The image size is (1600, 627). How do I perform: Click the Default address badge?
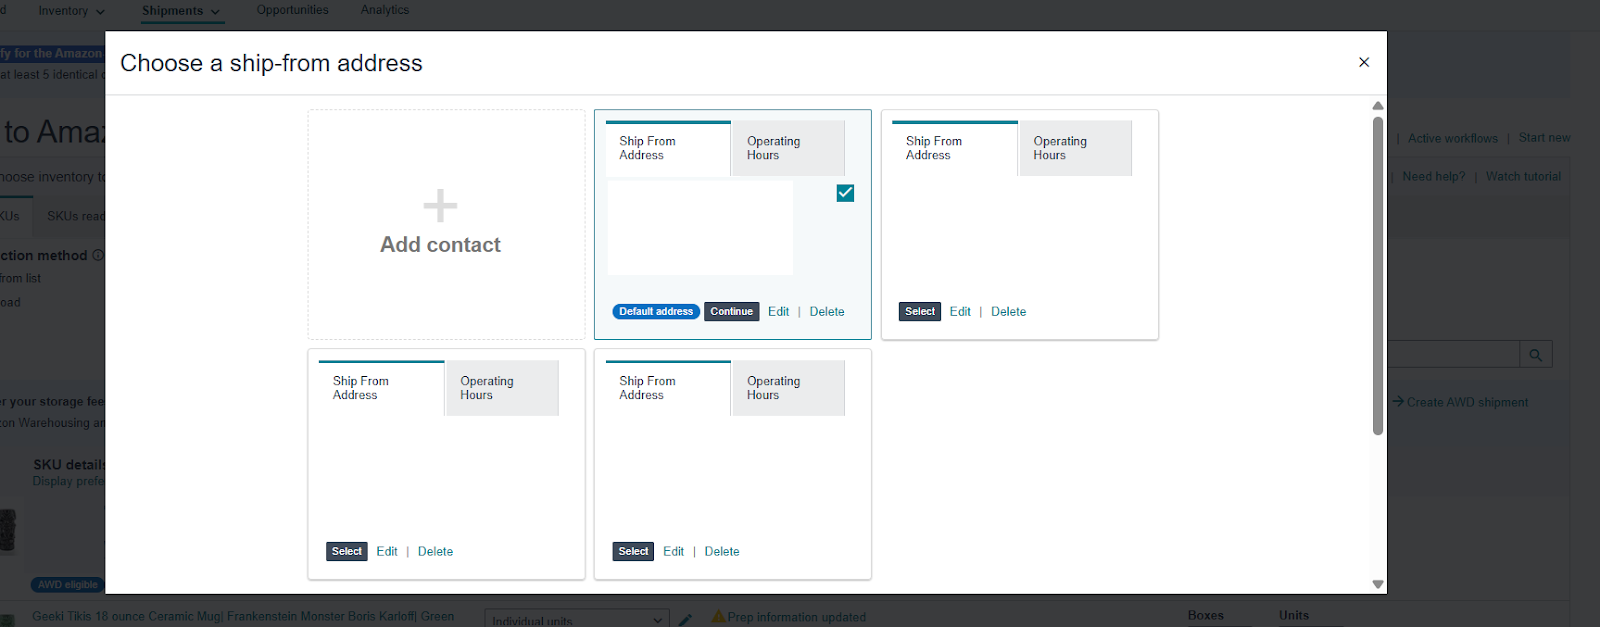pos(656,312)
